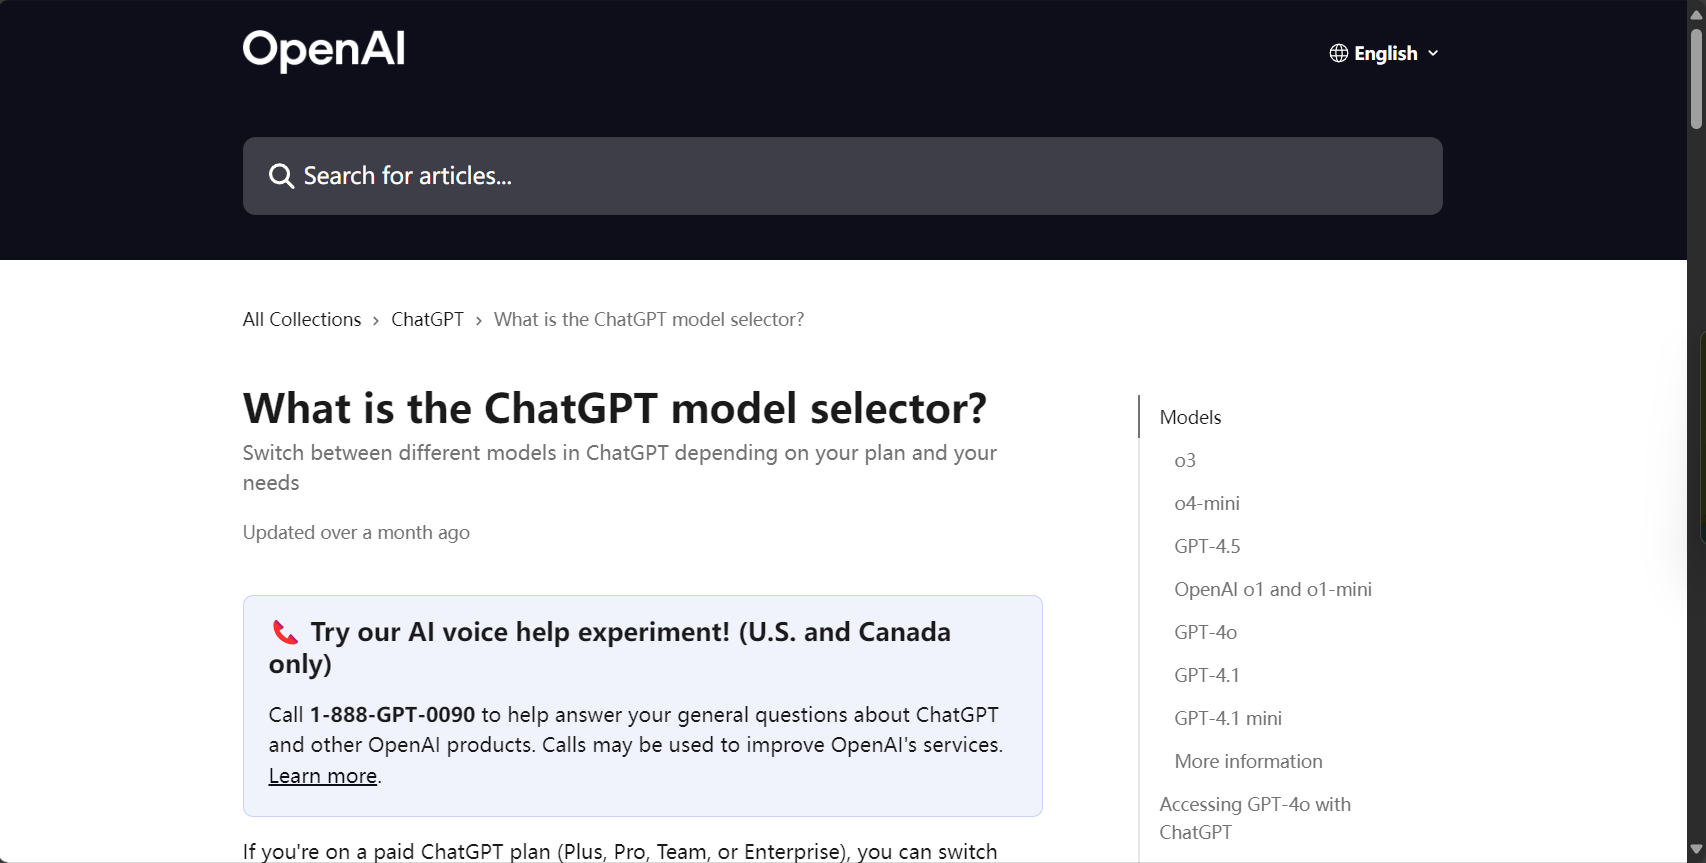The height and width of the screenshot is (863, 1706).
Task: Jump to Models section in contents
Action: 1190,417
